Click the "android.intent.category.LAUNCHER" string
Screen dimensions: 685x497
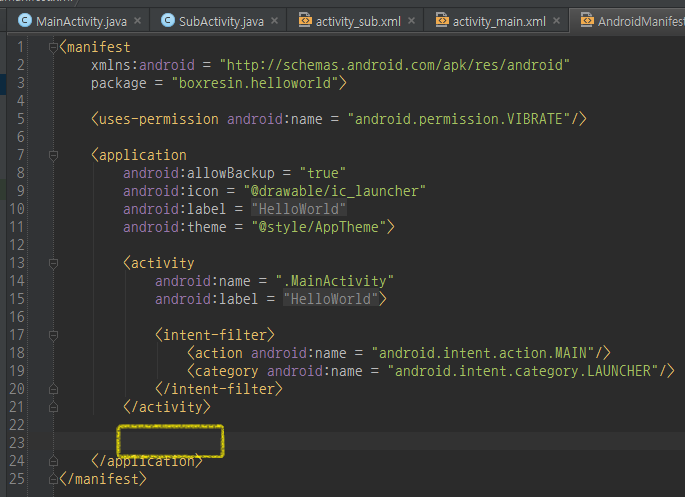tap(523, 371)
